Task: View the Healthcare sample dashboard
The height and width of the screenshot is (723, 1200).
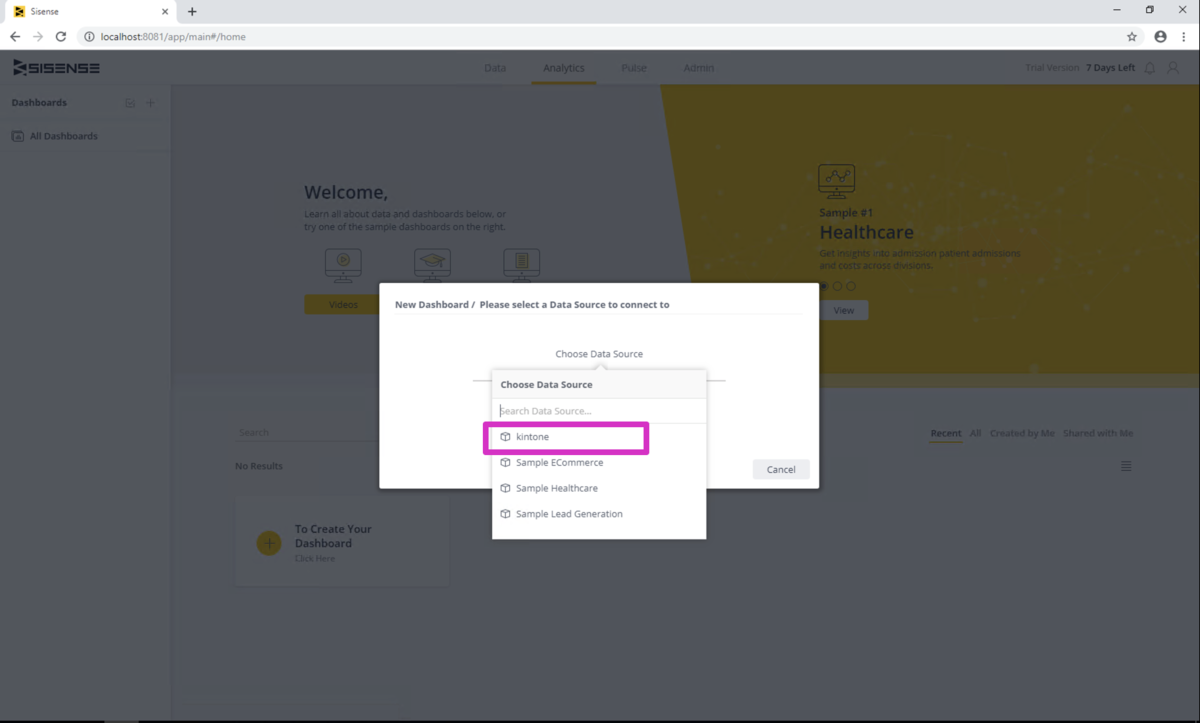Action: click(844, 310)
